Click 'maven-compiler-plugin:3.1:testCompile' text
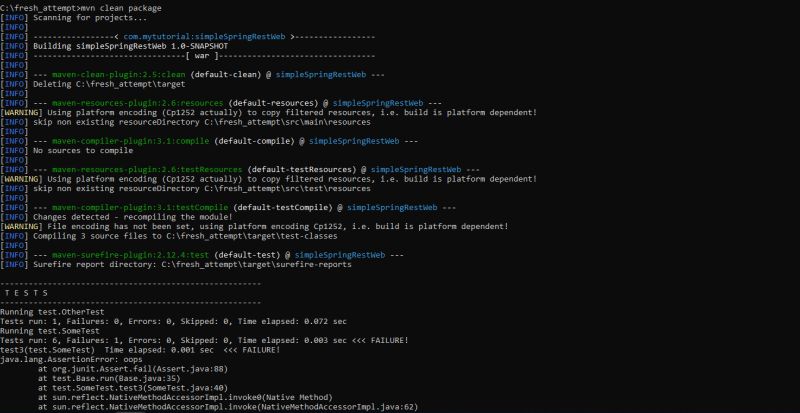The width and height of the screenshot is (800, 413). (x=140, y=207)
